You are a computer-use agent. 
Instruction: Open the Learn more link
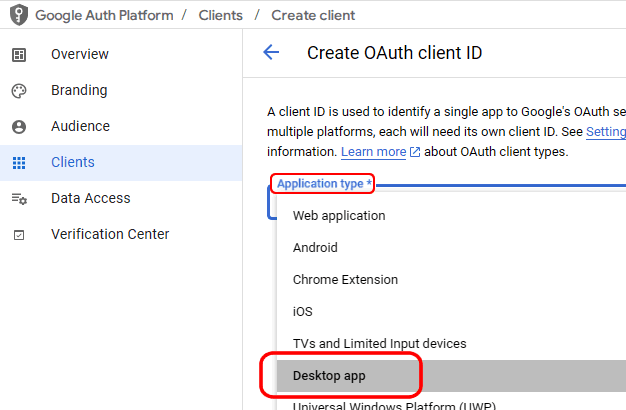pyautogui.click(x=373, y=152)
